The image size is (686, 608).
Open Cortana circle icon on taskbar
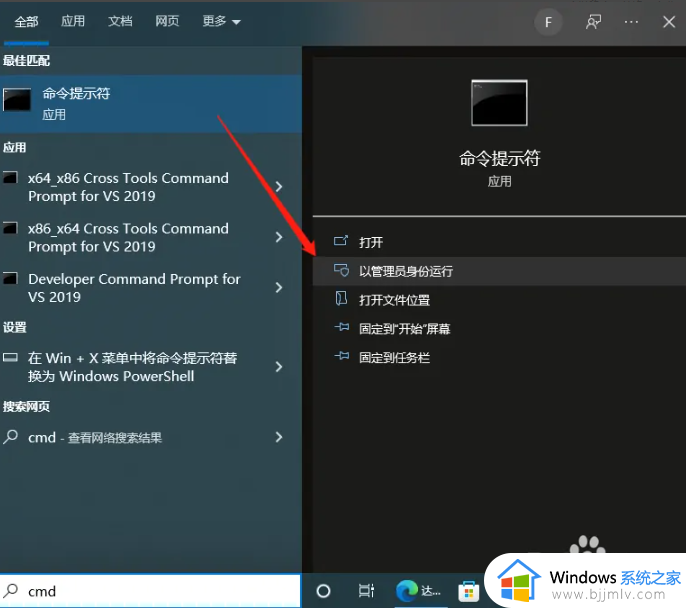coord(323,591)
